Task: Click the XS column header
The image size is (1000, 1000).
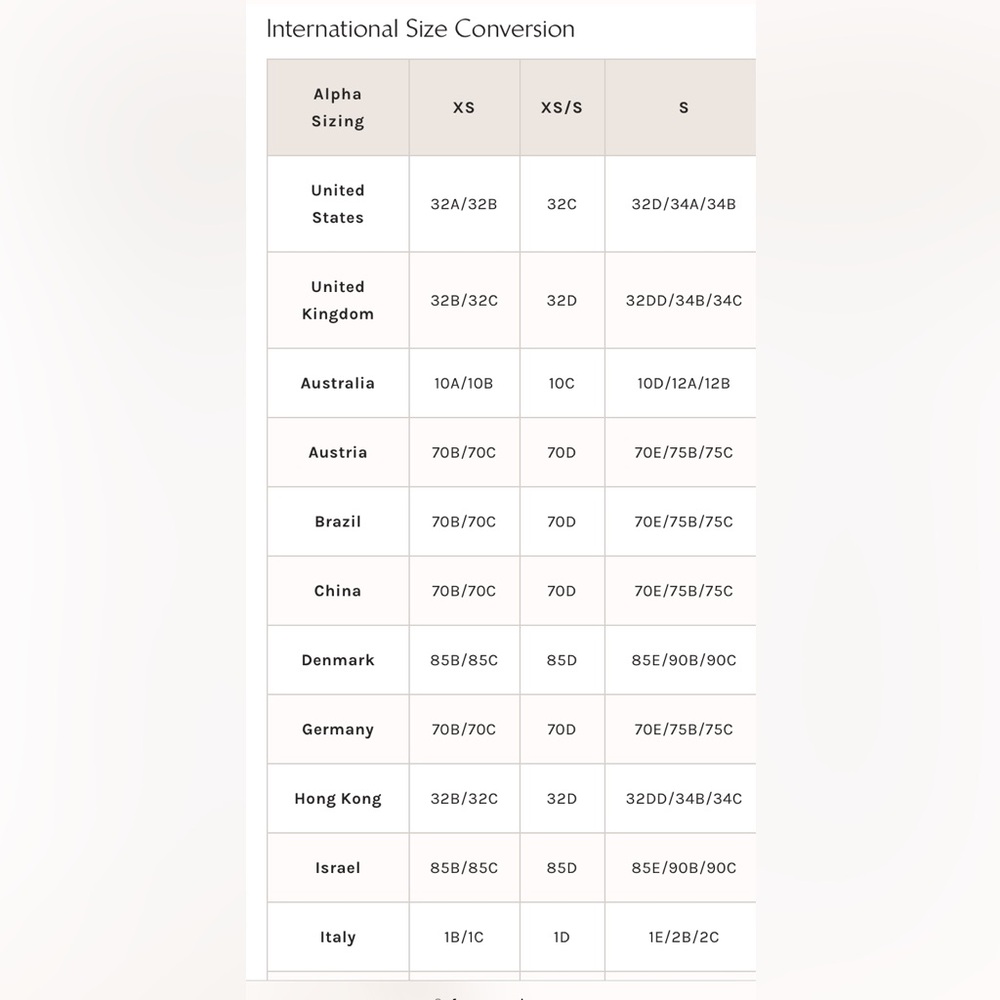Action: pos(464,108)
